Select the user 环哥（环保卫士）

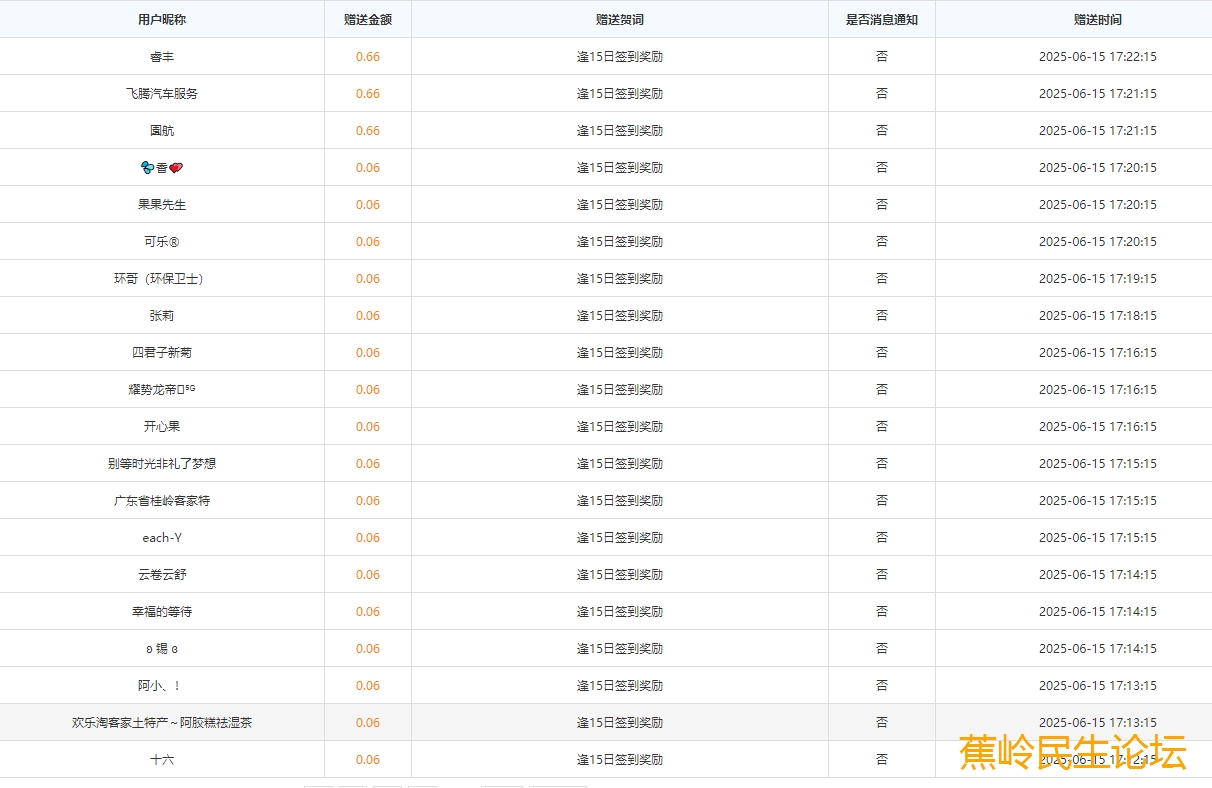pyautogui.click(x=162, y=279)
